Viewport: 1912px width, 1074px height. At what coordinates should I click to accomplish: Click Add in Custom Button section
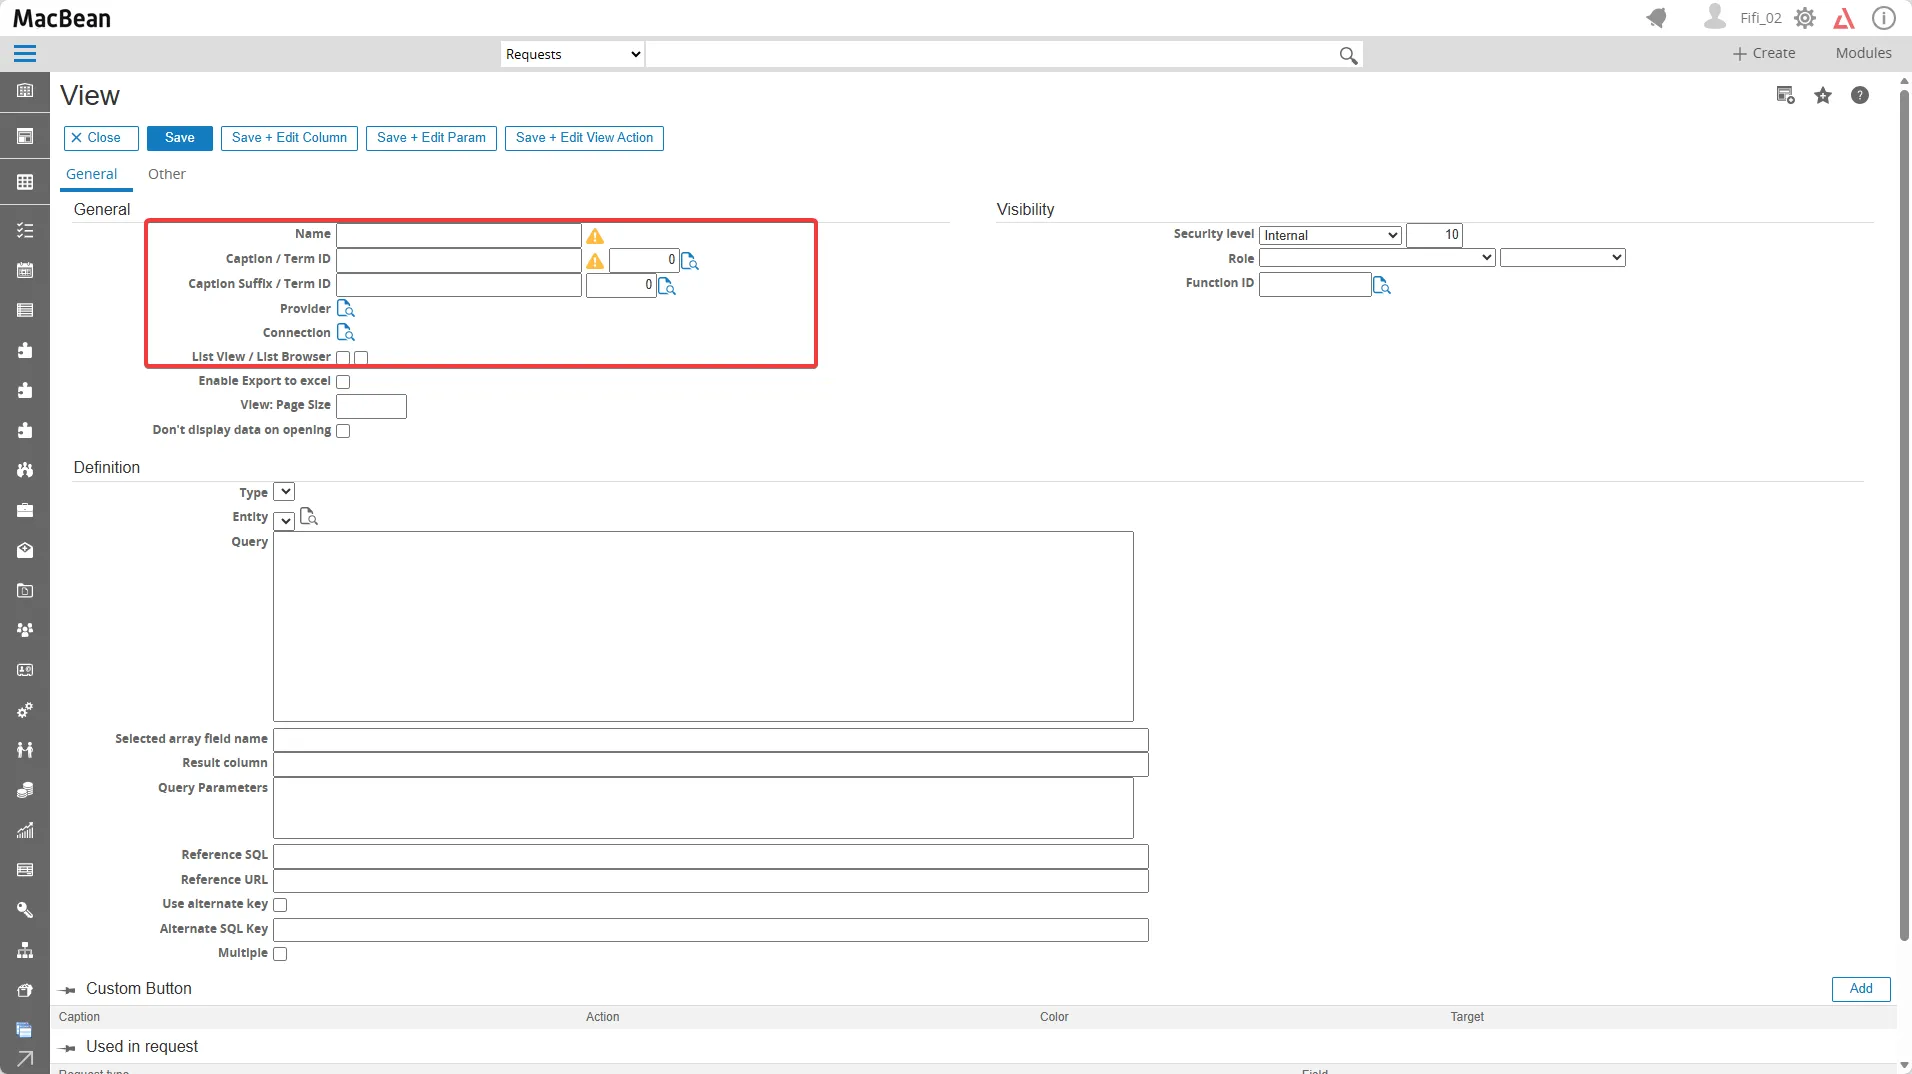(x=1861, y=989)
